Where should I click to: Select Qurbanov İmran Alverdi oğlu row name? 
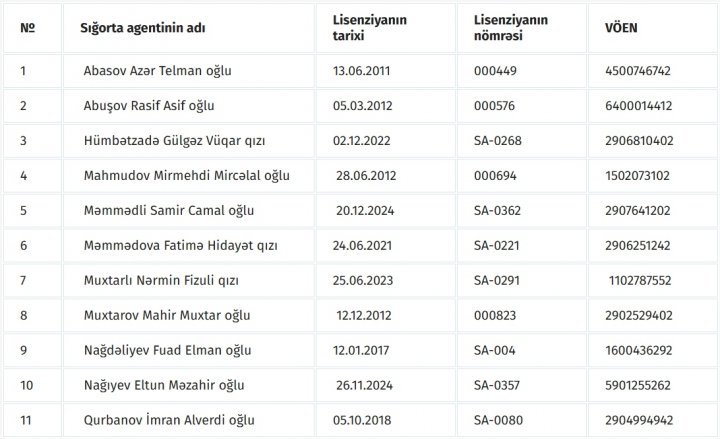pos(169,420)
